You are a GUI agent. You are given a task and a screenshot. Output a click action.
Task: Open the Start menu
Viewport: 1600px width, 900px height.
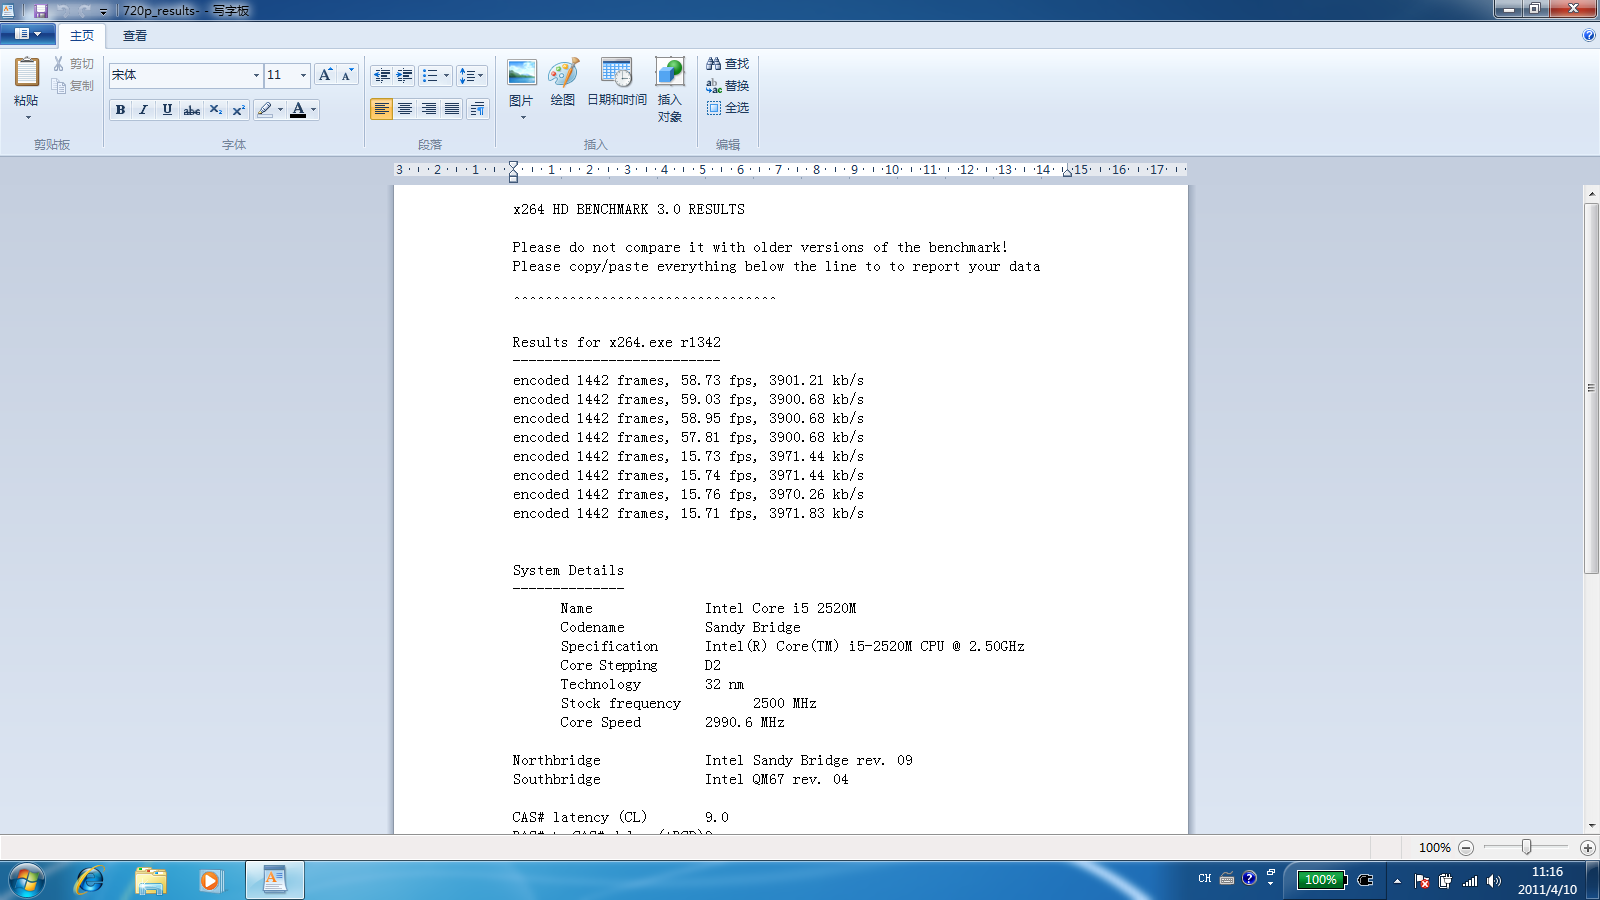point(27,881)
